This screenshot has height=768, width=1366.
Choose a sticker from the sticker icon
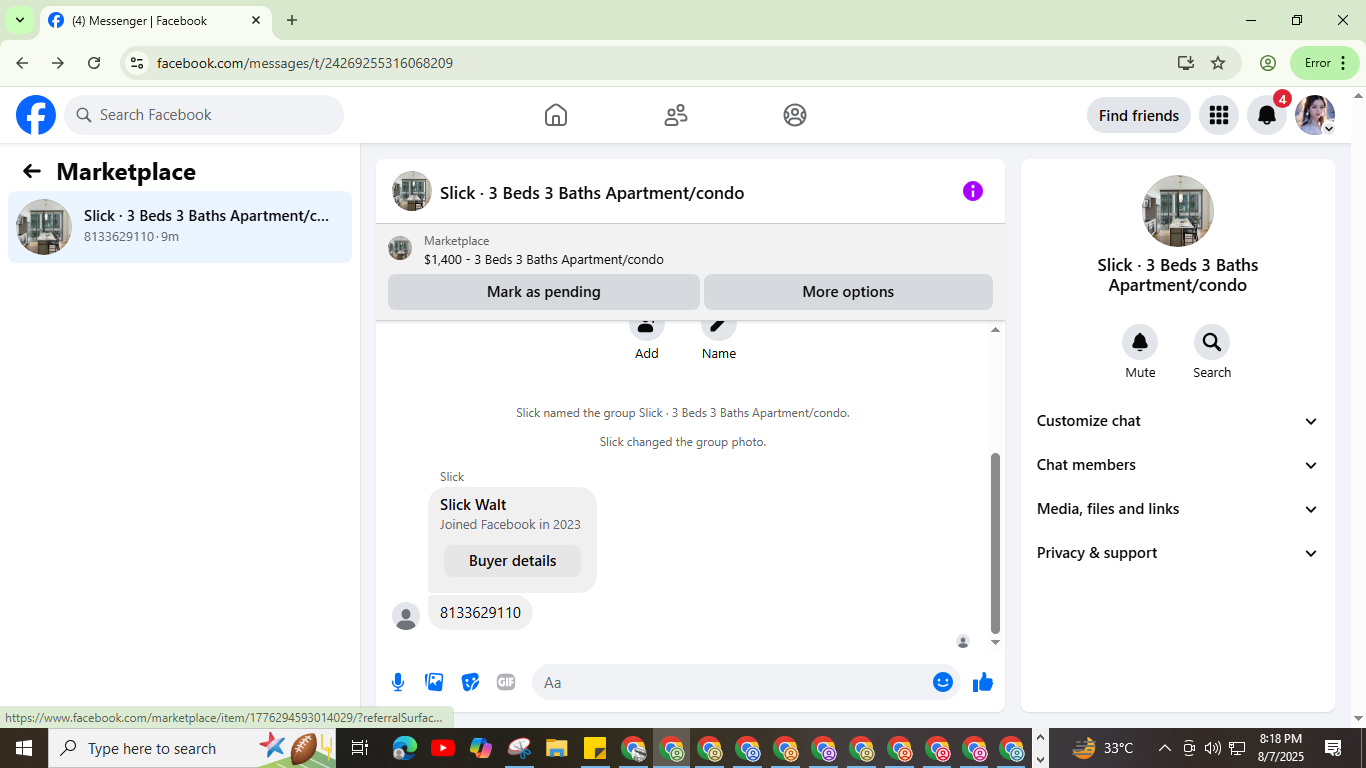point(470,682)
